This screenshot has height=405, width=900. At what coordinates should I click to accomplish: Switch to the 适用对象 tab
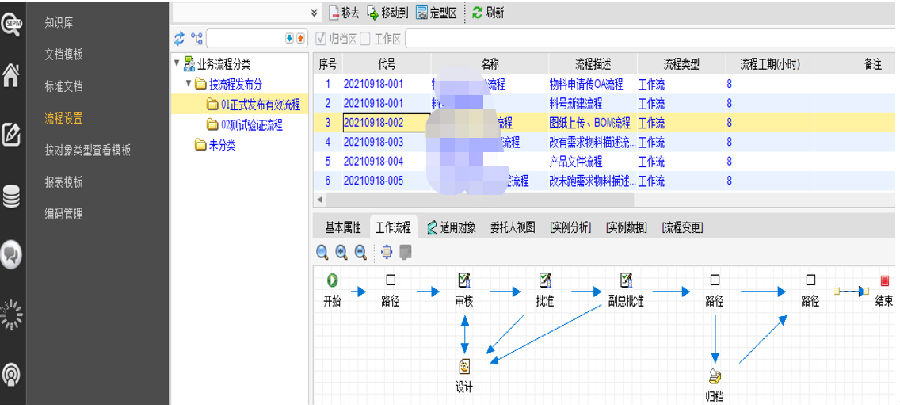click(451, 227)
